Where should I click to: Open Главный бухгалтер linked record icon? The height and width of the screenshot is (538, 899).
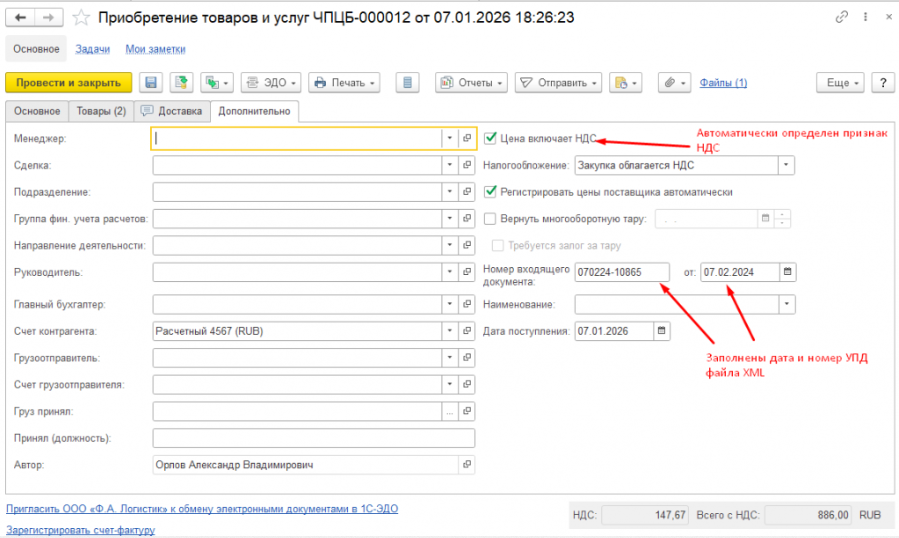[467, 304]
